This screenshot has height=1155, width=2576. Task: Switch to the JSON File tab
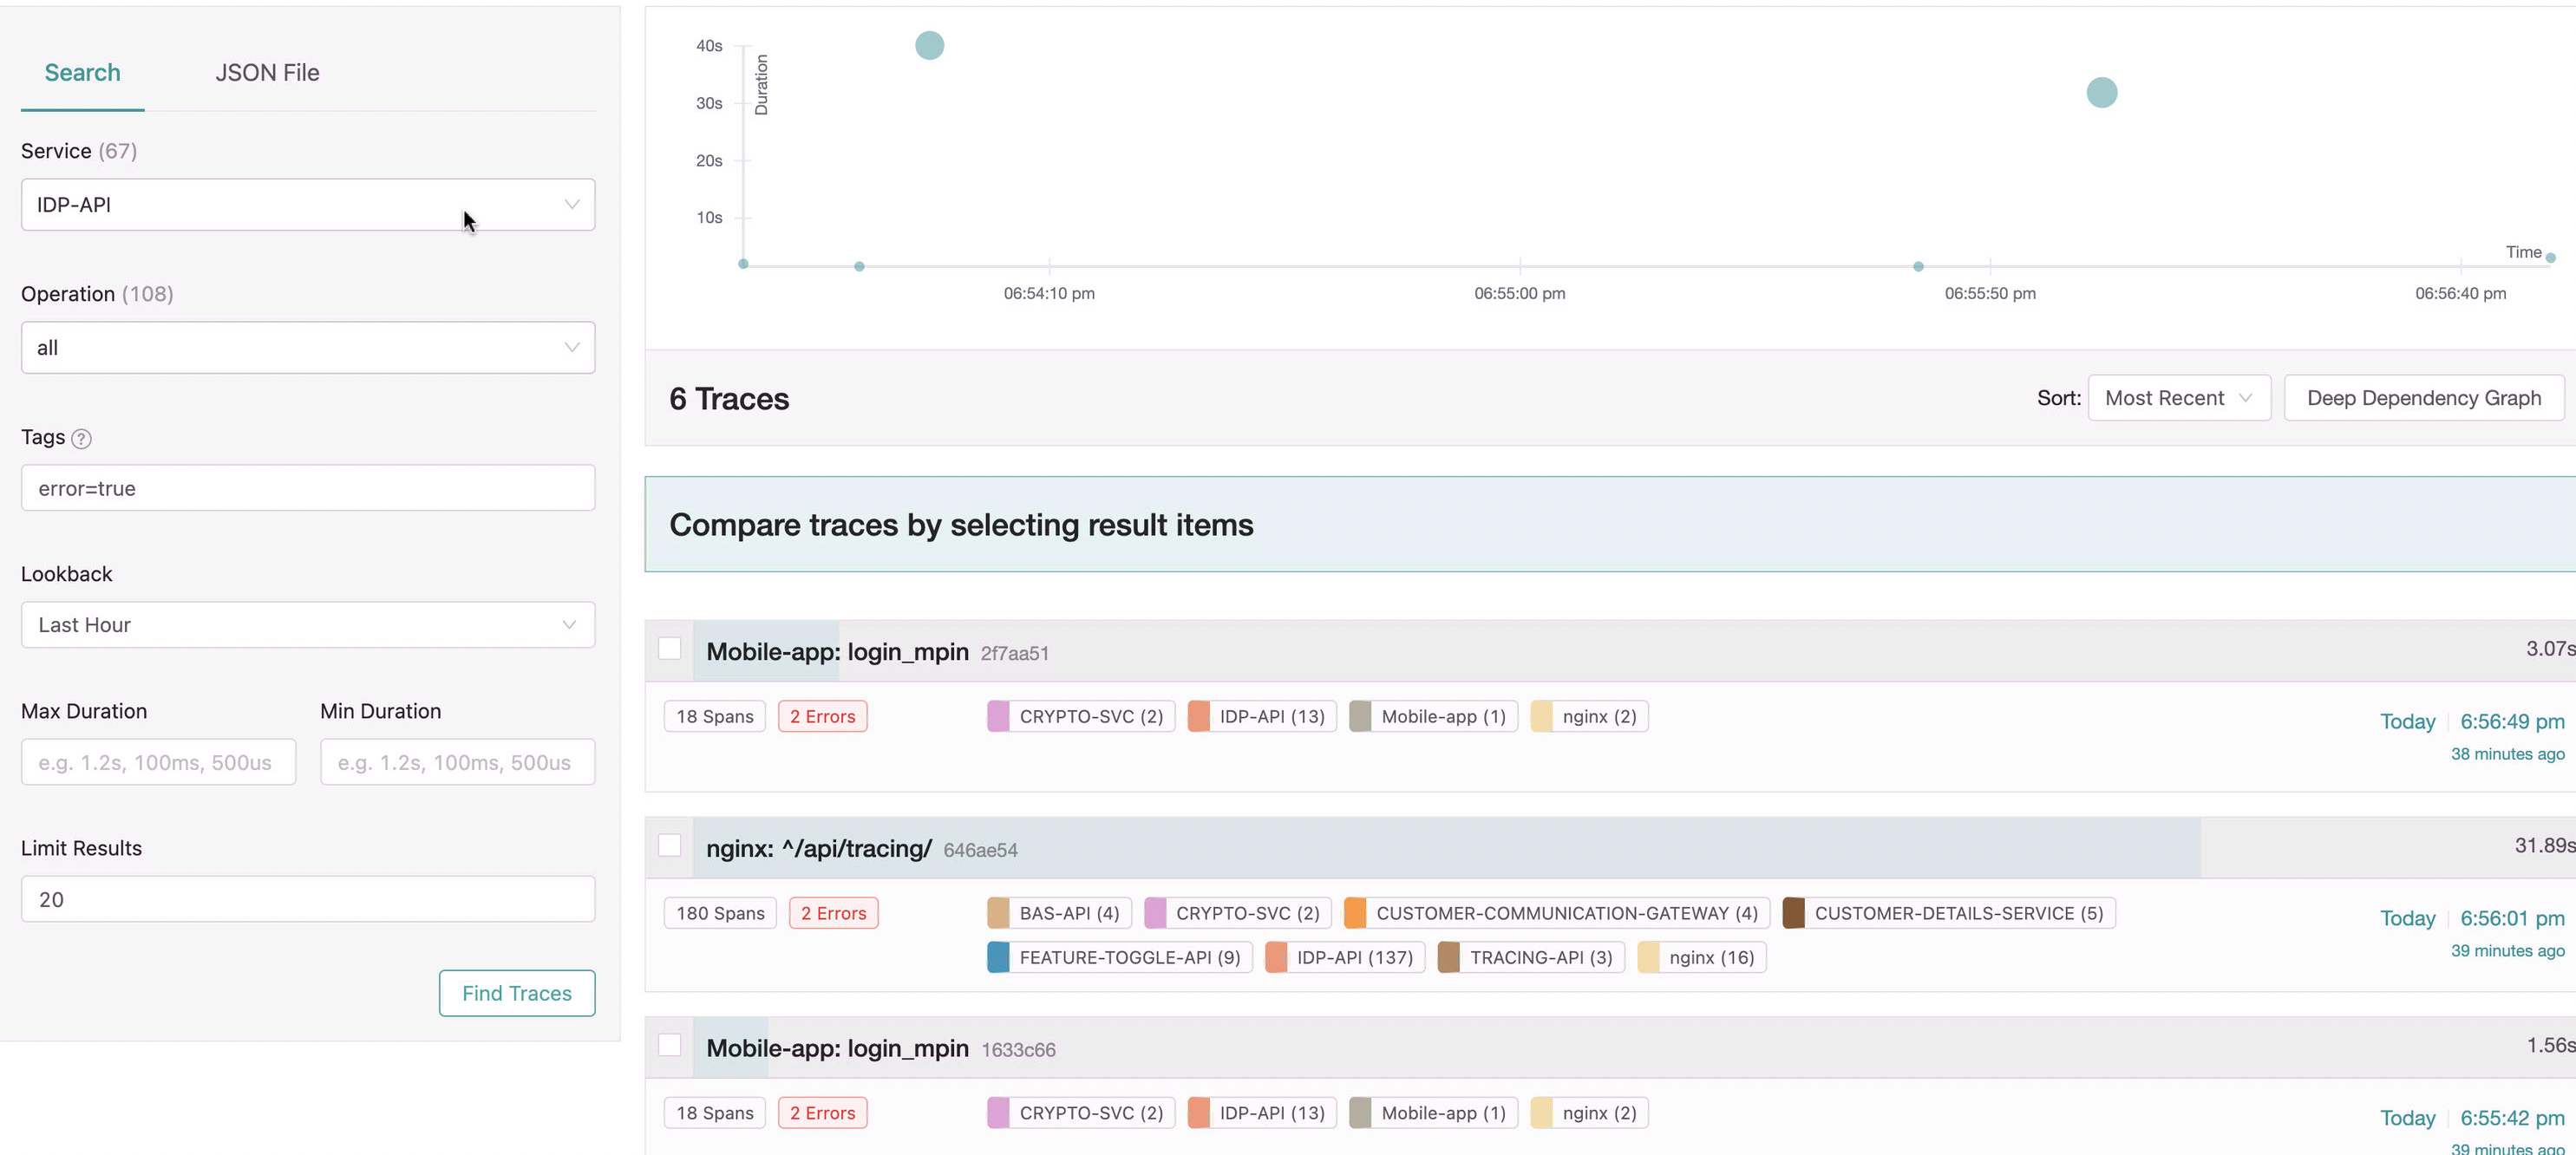(x=267, y=73)
